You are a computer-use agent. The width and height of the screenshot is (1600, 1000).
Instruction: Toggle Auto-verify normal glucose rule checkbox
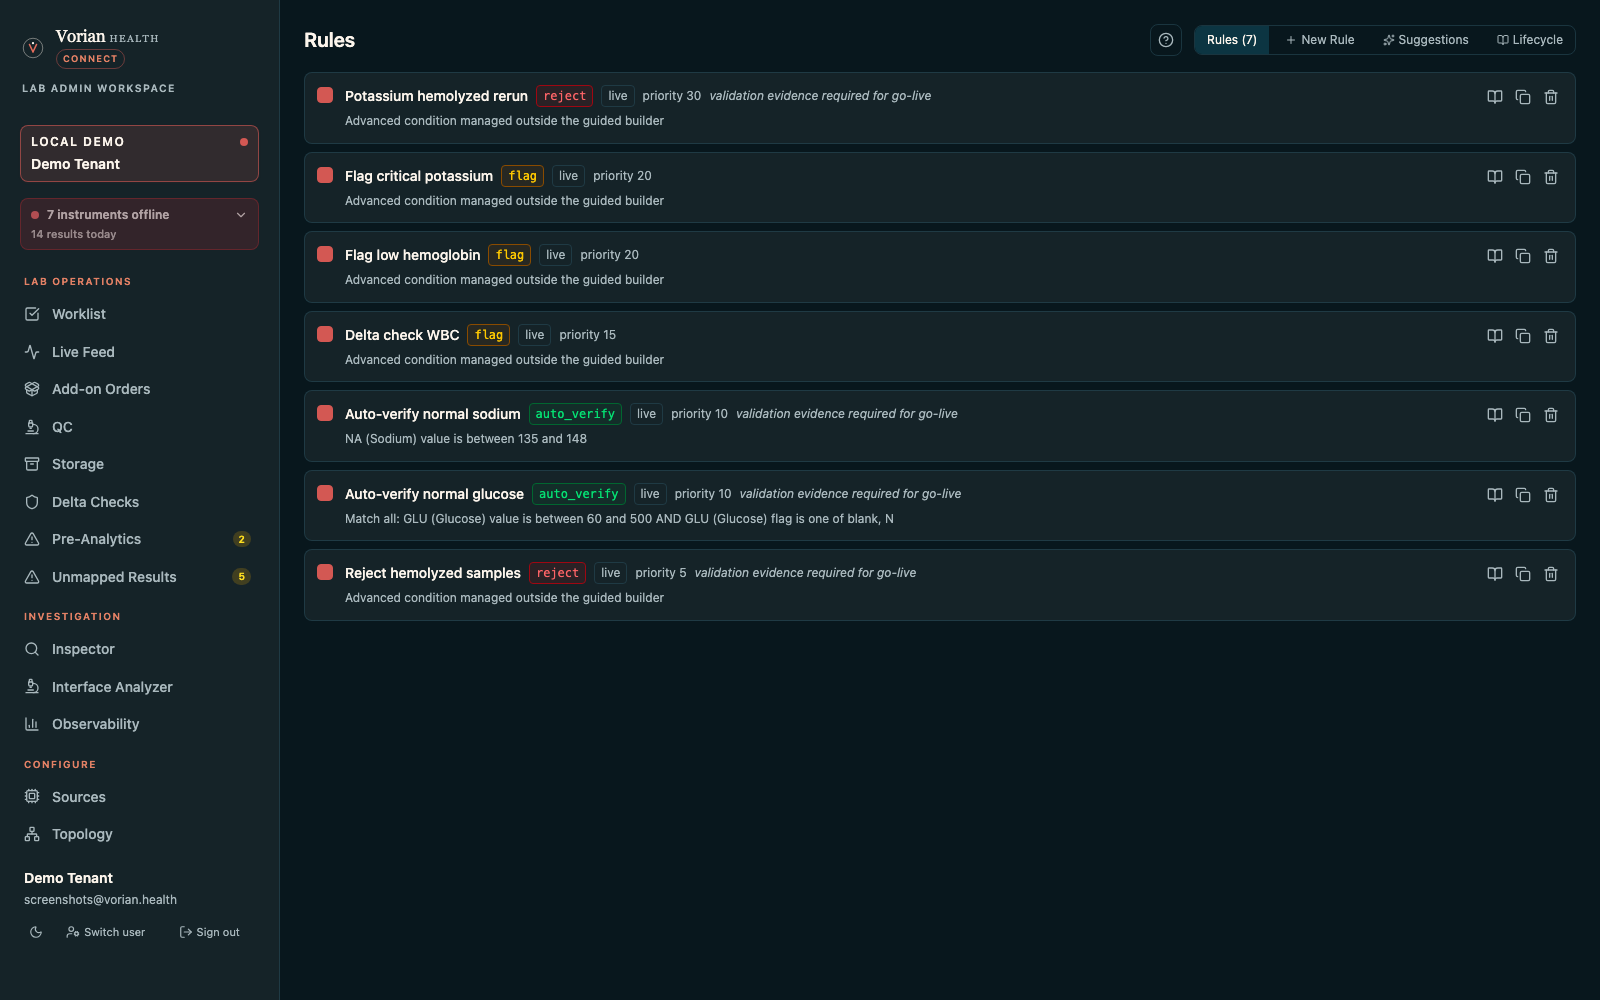(x=325, y=493)
